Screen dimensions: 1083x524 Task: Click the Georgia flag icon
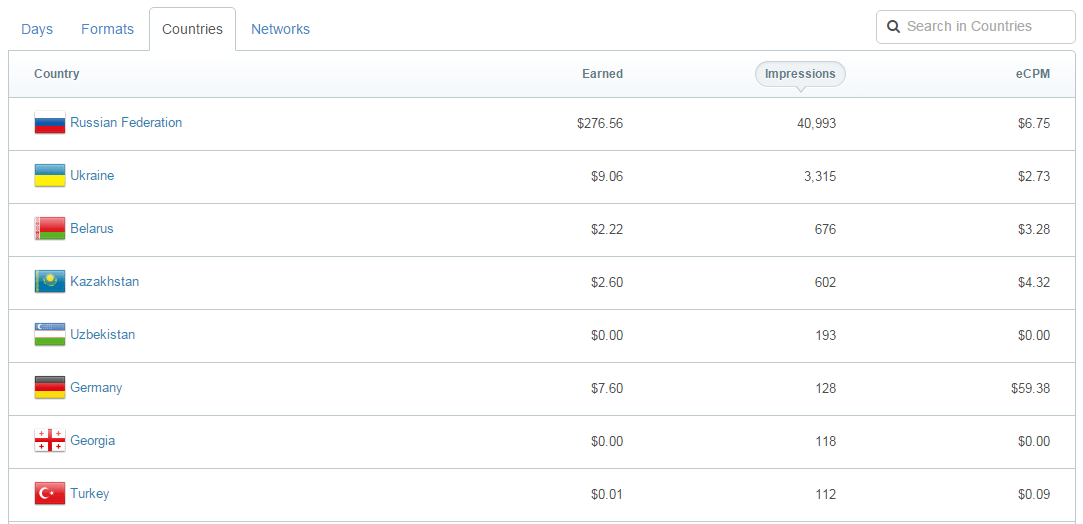[x=50, y=441]
